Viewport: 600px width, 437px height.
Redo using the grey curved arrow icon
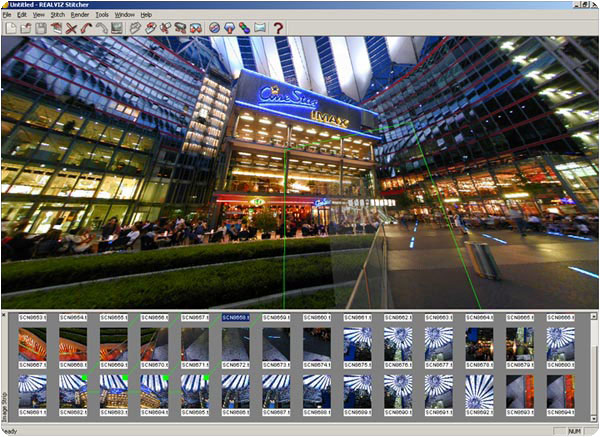[x=101, y=28]
